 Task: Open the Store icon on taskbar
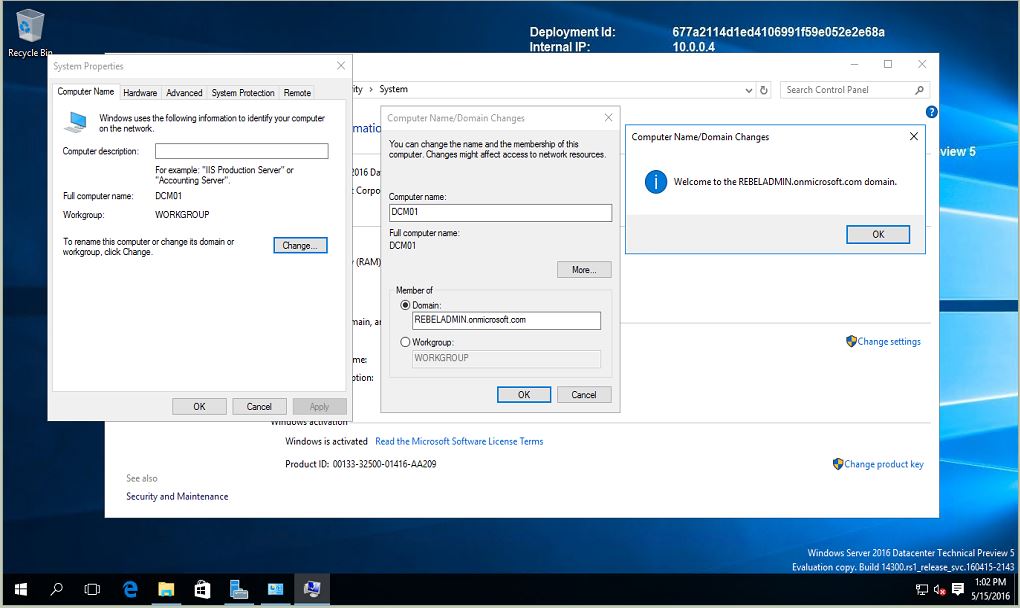pyautogui.click(x=202, y=589)
